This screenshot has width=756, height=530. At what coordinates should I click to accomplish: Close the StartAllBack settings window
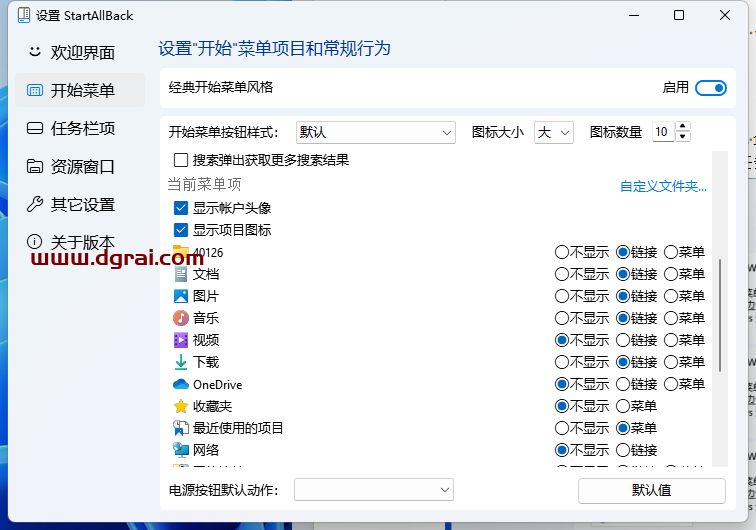(x=725, y=15)
